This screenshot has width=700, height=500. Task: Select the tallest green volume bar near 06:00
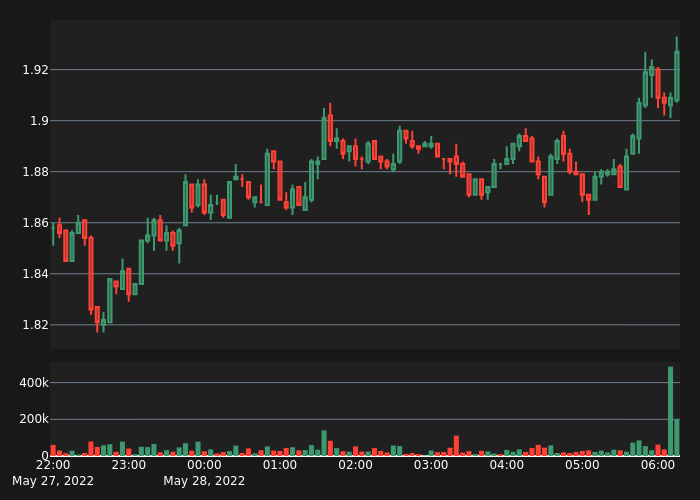point(671,411)
